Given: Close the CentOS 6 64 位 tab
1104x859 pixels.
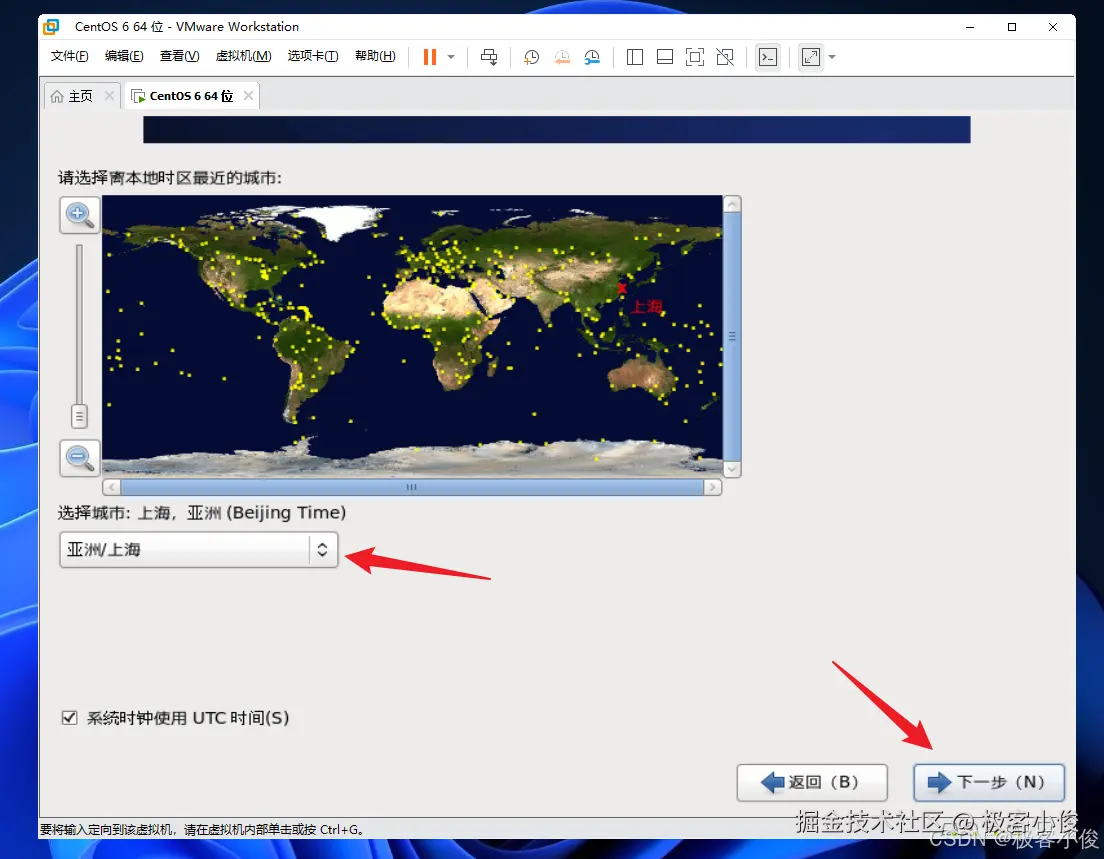Looking at the screenshot, I should [249, 96].
